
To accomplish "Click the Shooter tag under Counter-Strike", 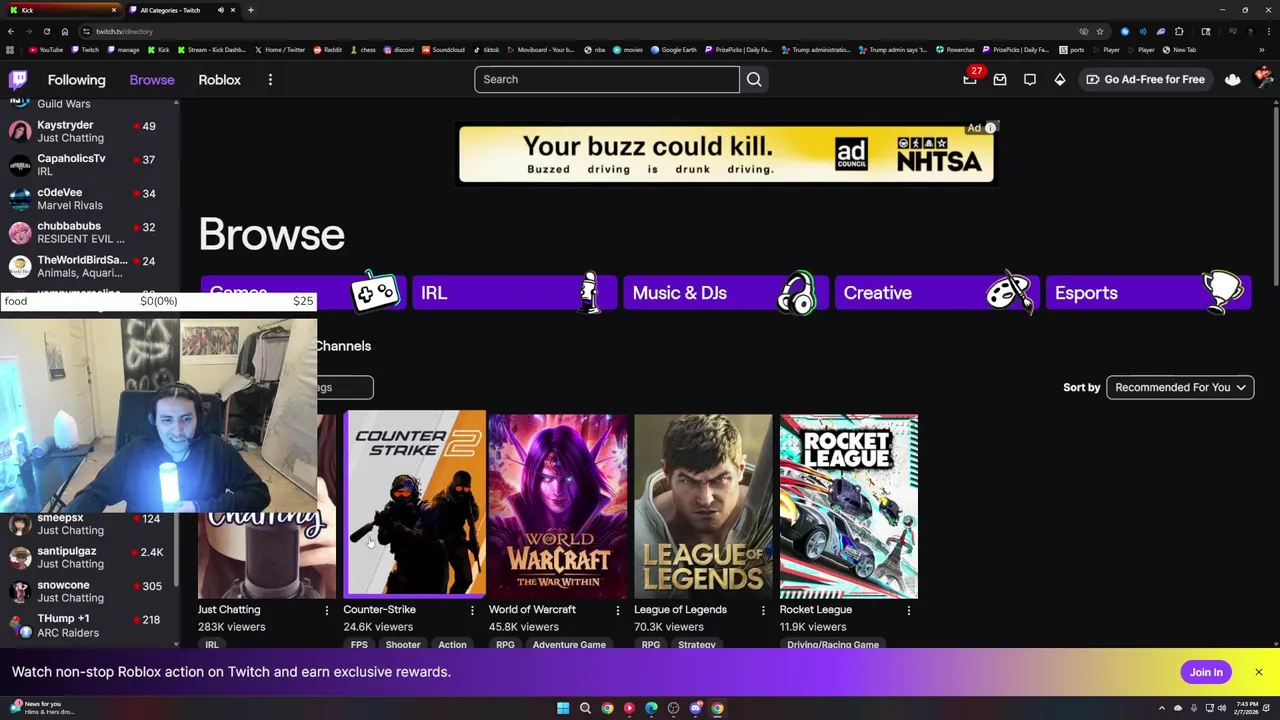I will [403, 645].
